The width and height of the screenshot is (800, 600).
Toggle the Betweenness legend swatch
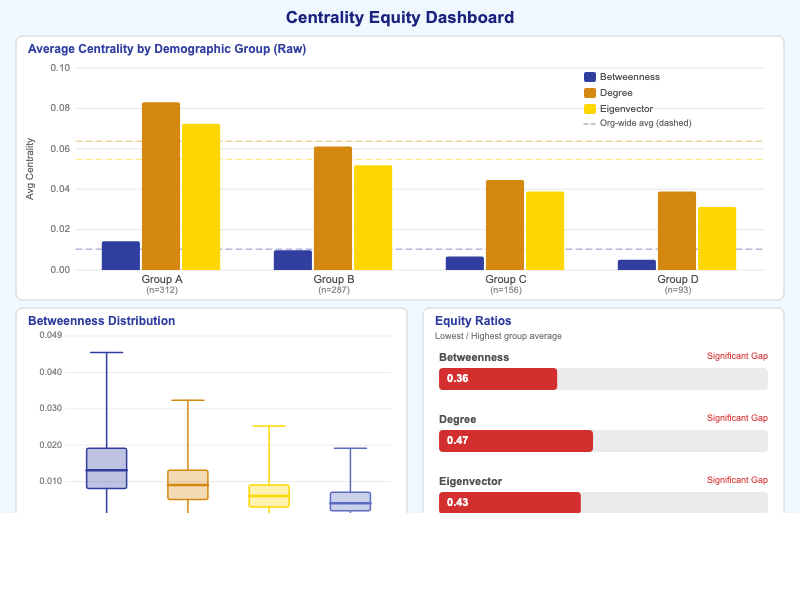pyautogui.click(x=590, y=77)
